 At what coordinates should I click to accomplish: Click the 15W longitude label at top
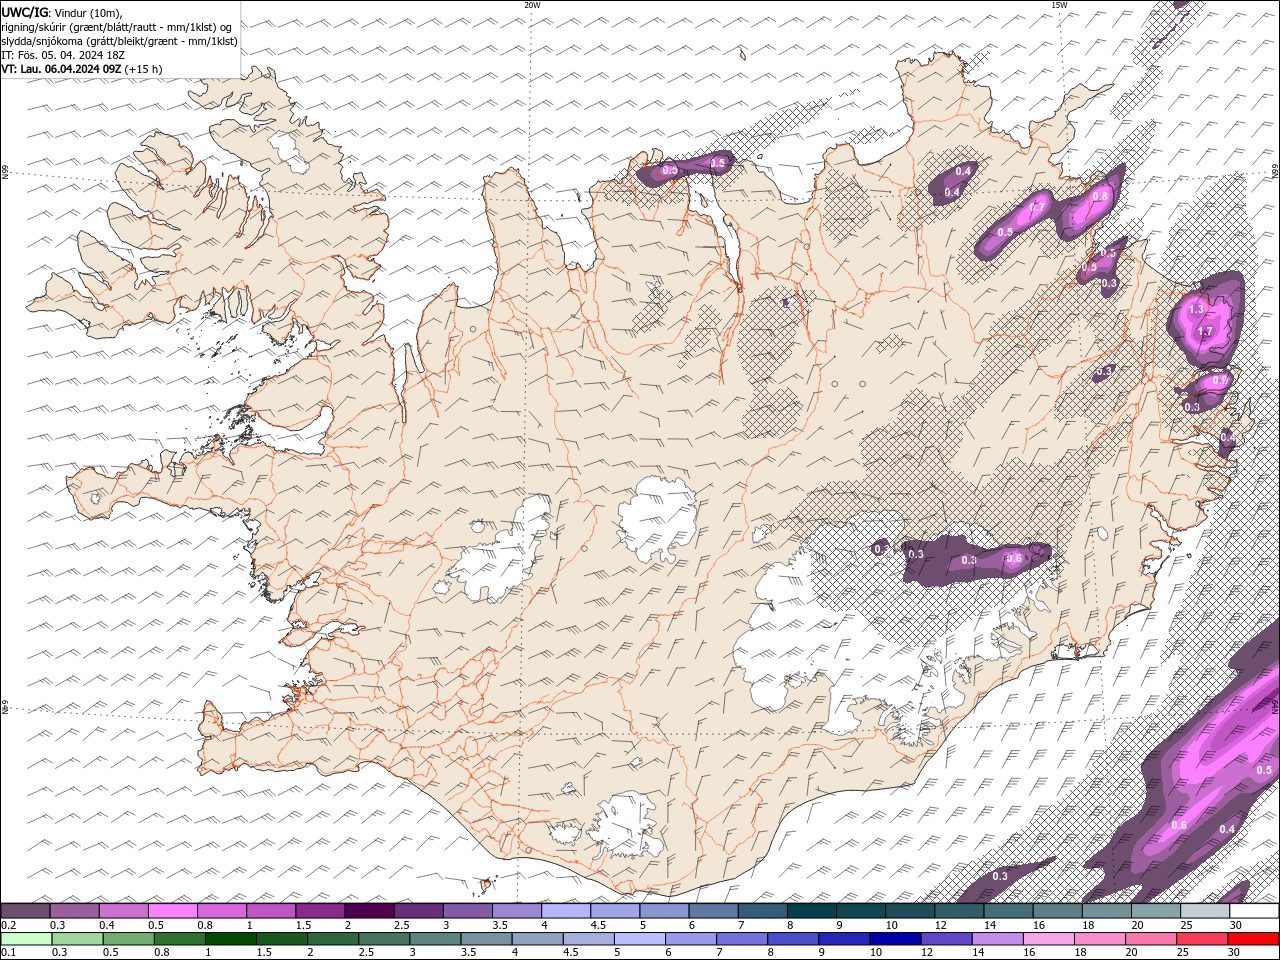(x=1059, y=5)
